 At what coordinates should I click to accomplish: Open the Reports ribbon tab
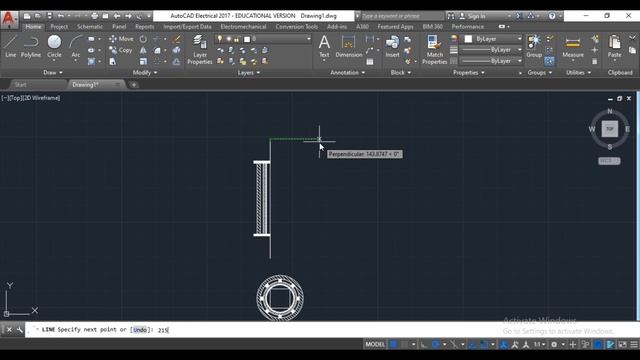pos(144,27)
